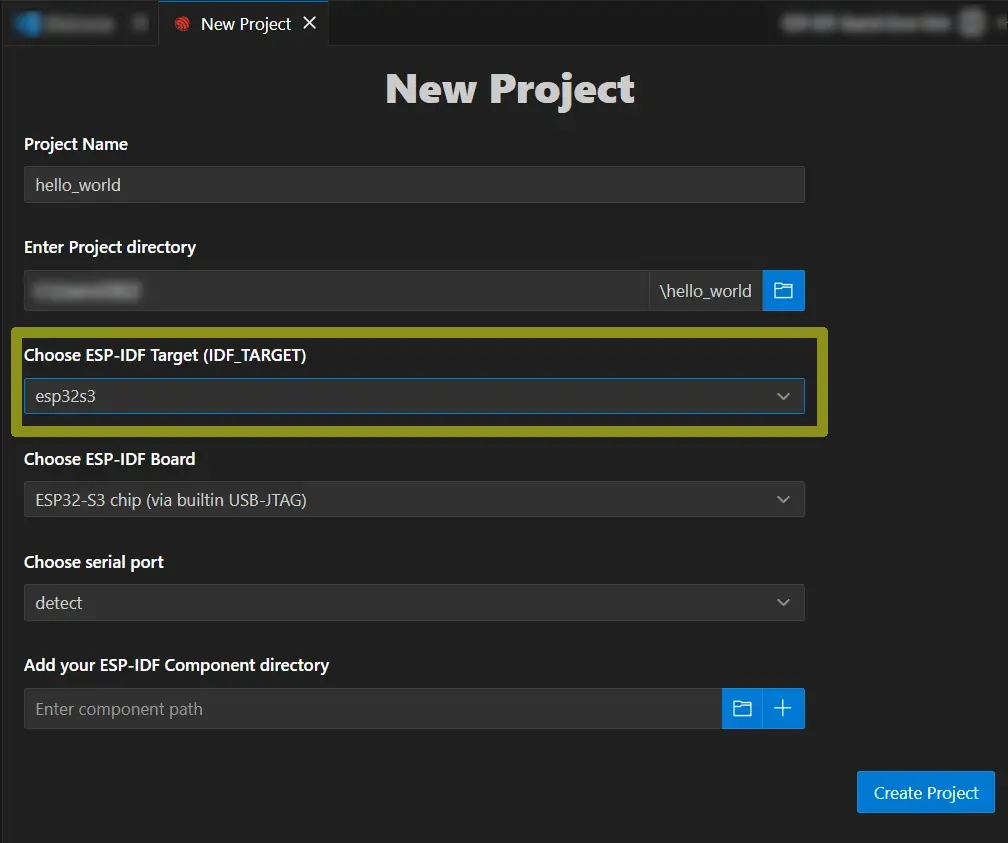Close the New Project tab
The height and width of the screenshot is (843, 1008).
310,23
